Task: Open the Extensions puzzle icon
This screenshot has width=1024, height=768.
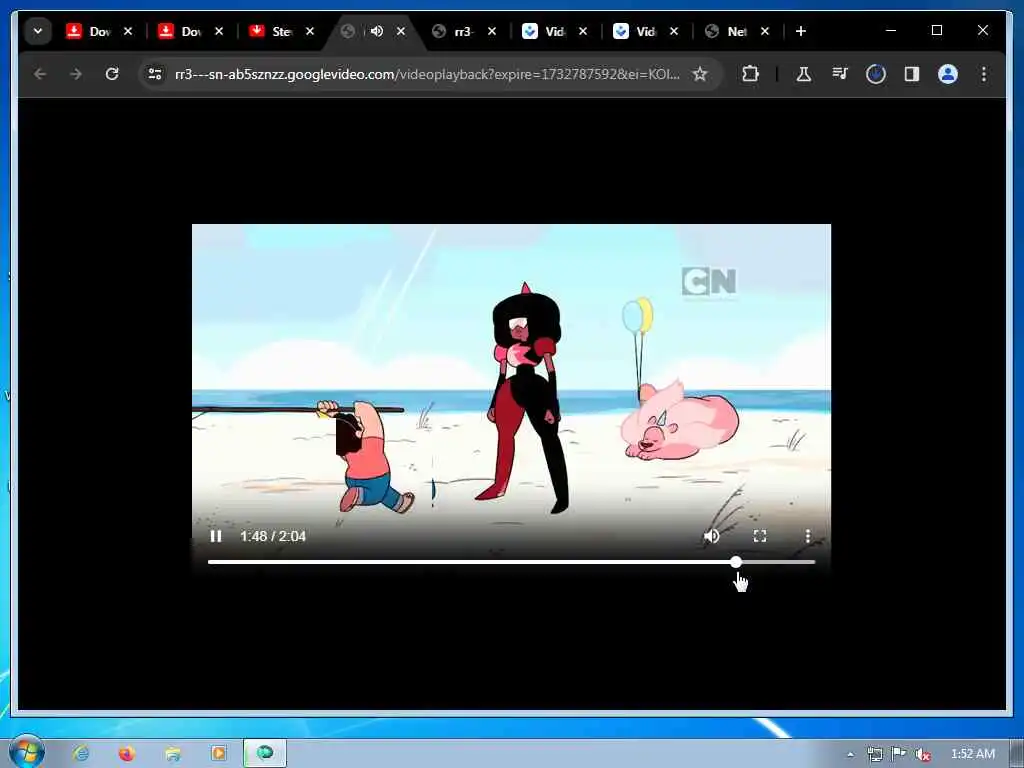Action: tap(750, 74)
